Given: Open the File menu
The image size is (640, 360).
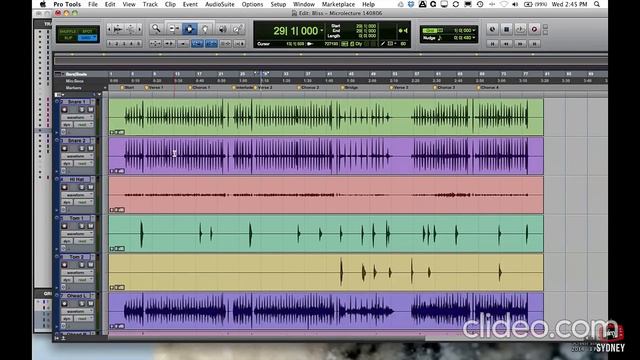Looking at the screenshot, I should coord(93,4).
